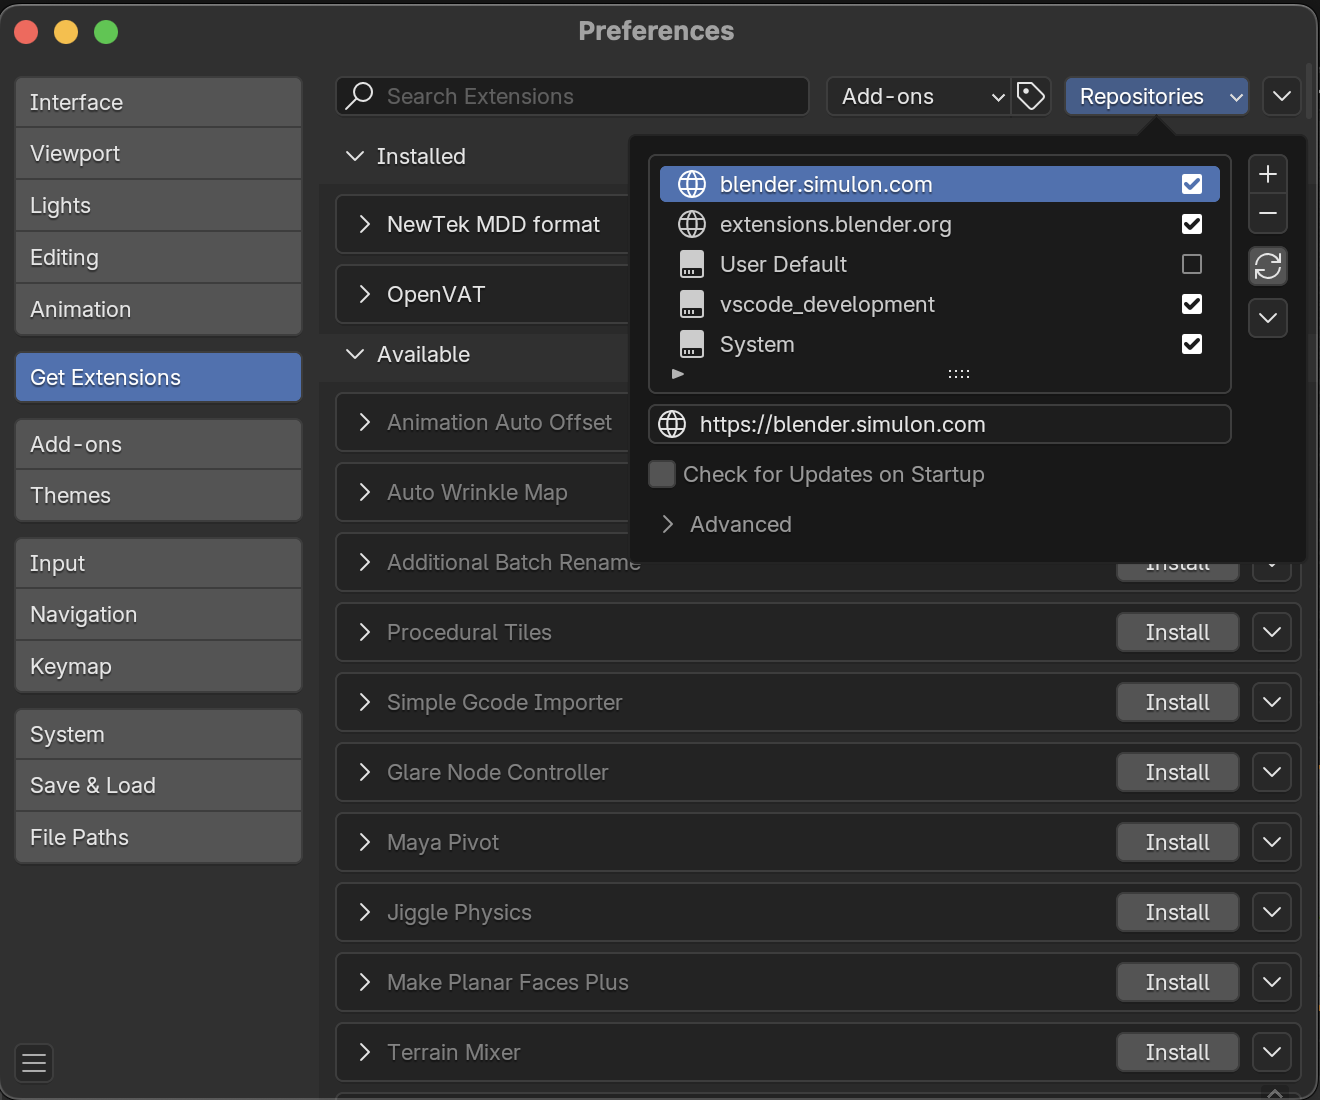Click the minus icon to remove repository
This screenshot has height=1100, width=1320.
pyautogui.click(x=1267, y=213)
